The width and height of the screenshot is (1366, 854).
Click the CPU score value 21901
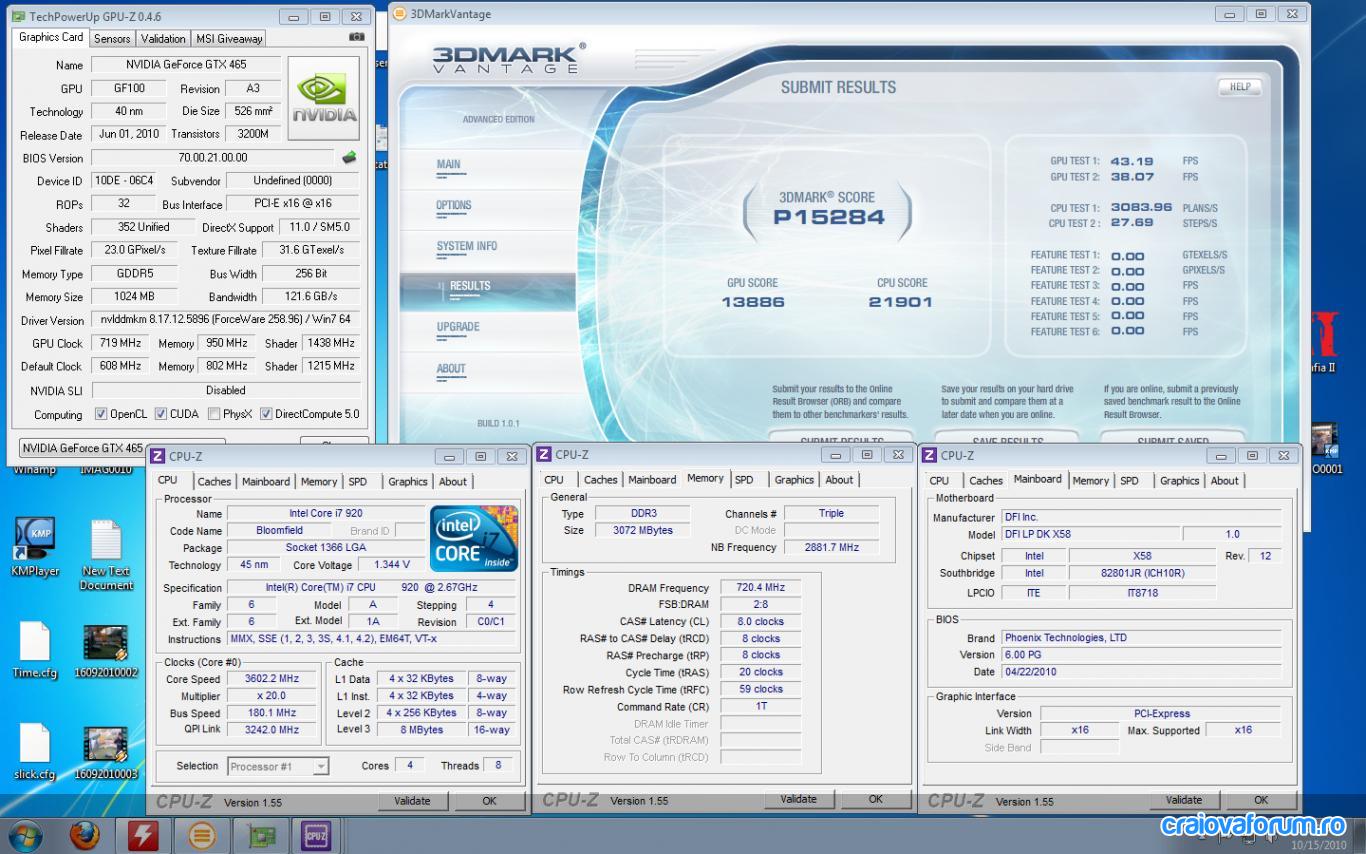tap(901, 302)
